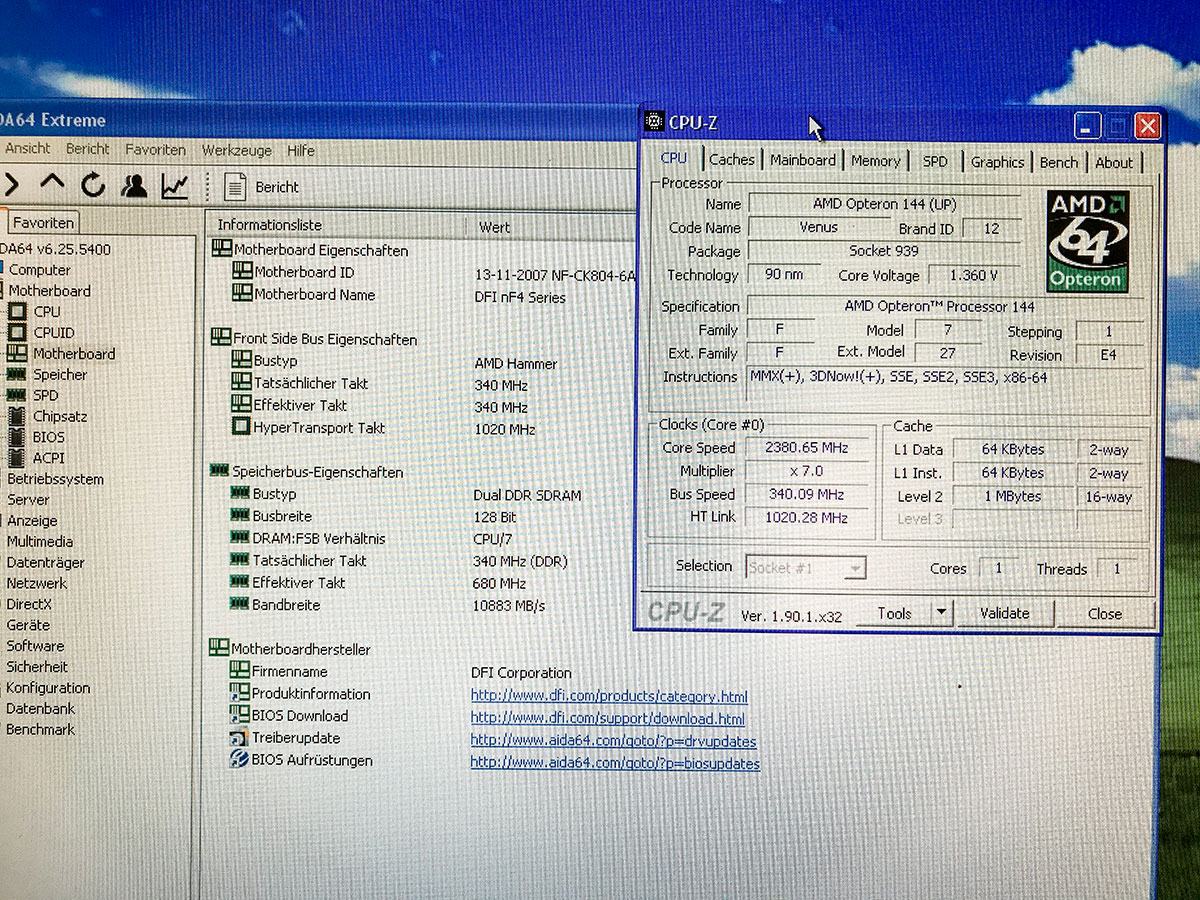The height and width of the screenshot is (900, 1200).
Task: Click the Validate button in CPU-Z
Action: pos(1004,613)
